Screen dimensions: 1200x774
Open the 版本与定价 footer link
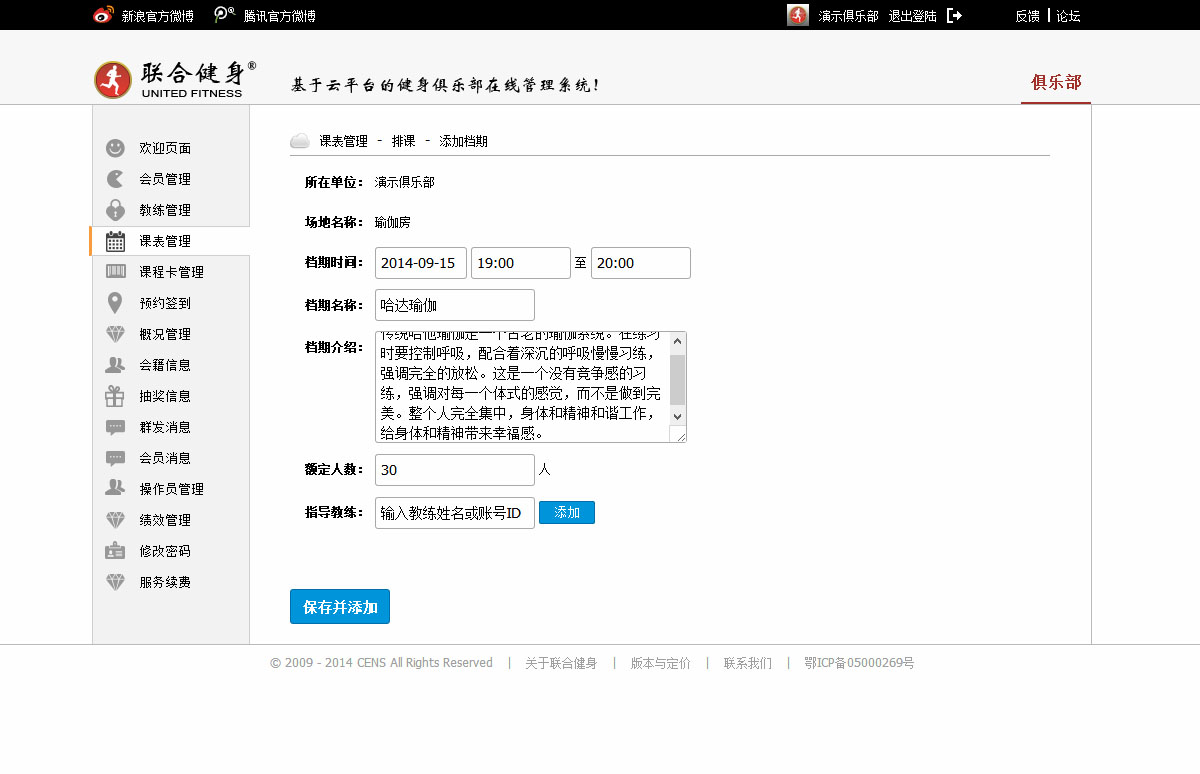tap(660, 663)
